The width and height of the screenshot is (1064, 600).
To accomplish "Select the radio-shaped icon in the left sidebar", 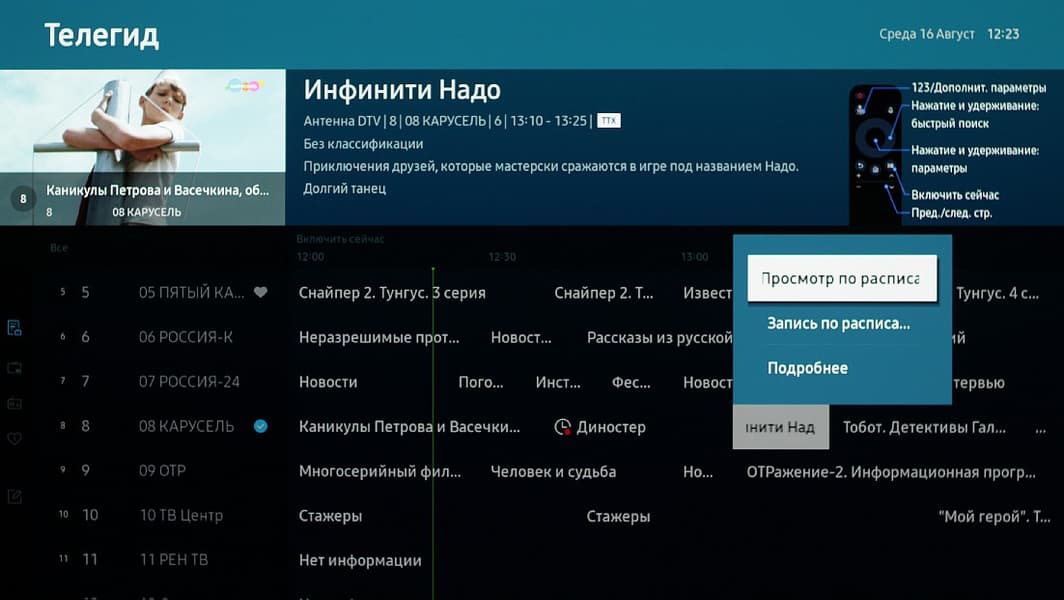I will 14,403.
